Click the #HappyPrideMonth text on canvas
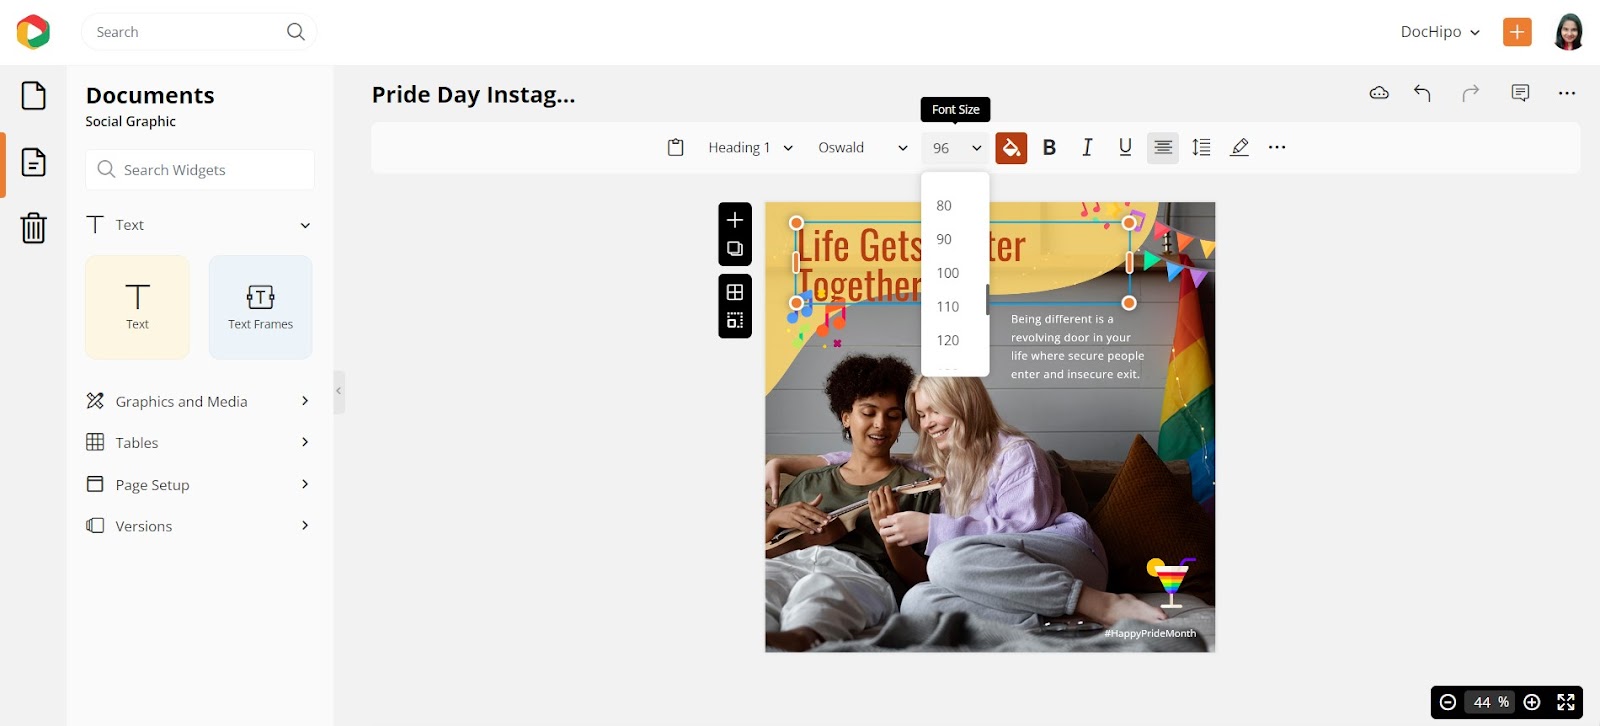This screenshot has height=726, width=1600. pos(1150,633)
